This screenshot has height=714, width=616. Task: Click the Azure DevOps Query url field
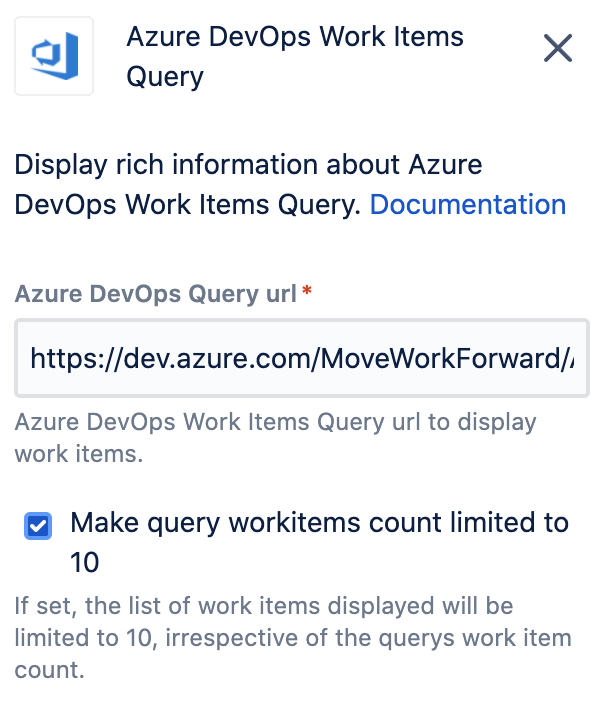301,358
